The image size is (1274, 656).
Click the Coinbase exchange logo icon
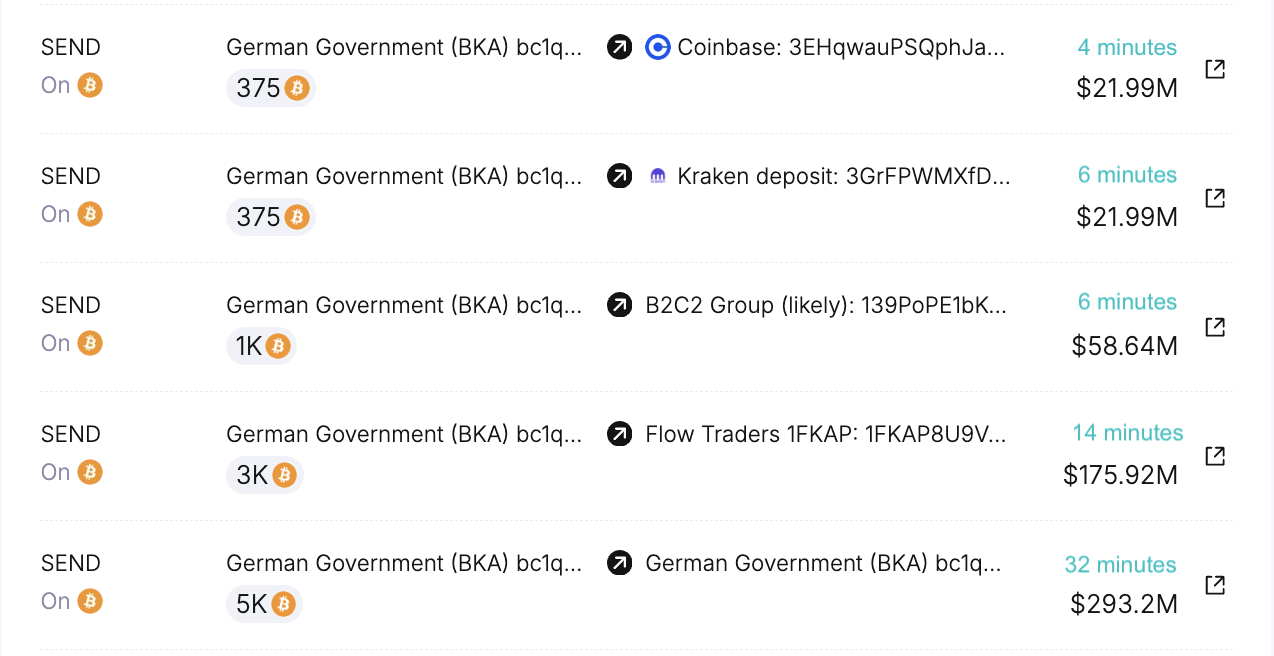coord(656,47)
